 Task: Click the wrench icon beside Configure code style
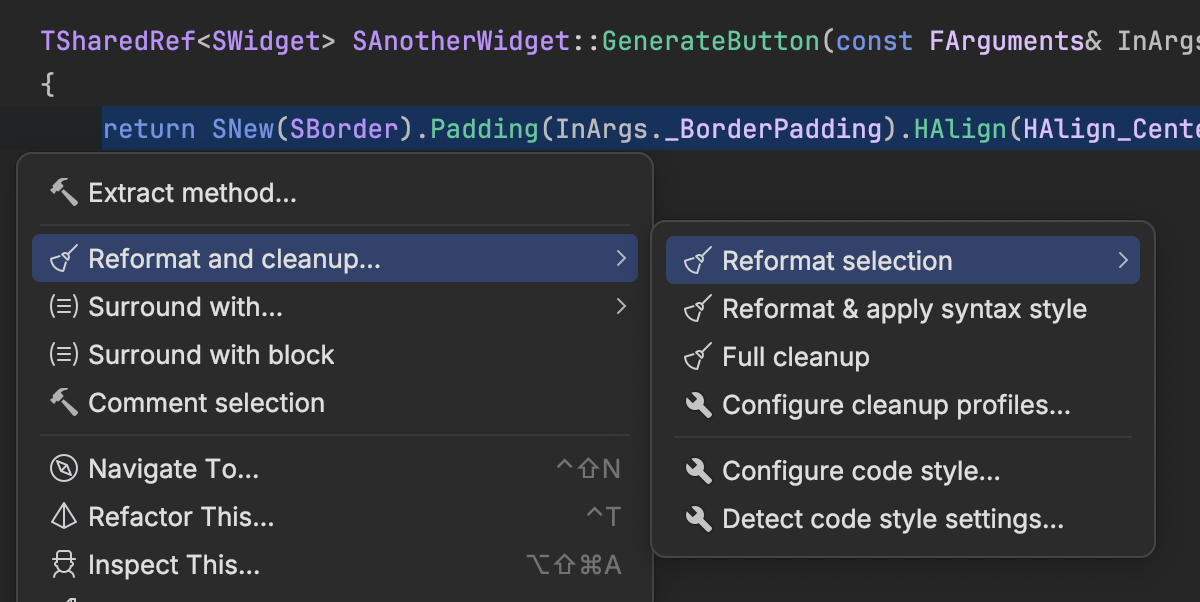pyautogui.click(x=698, y=471)
